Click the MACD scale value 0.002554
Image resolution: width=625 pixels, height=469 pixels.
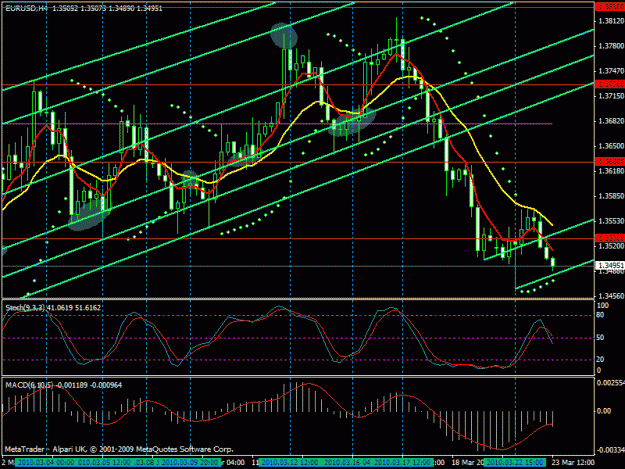coord(611,383)
